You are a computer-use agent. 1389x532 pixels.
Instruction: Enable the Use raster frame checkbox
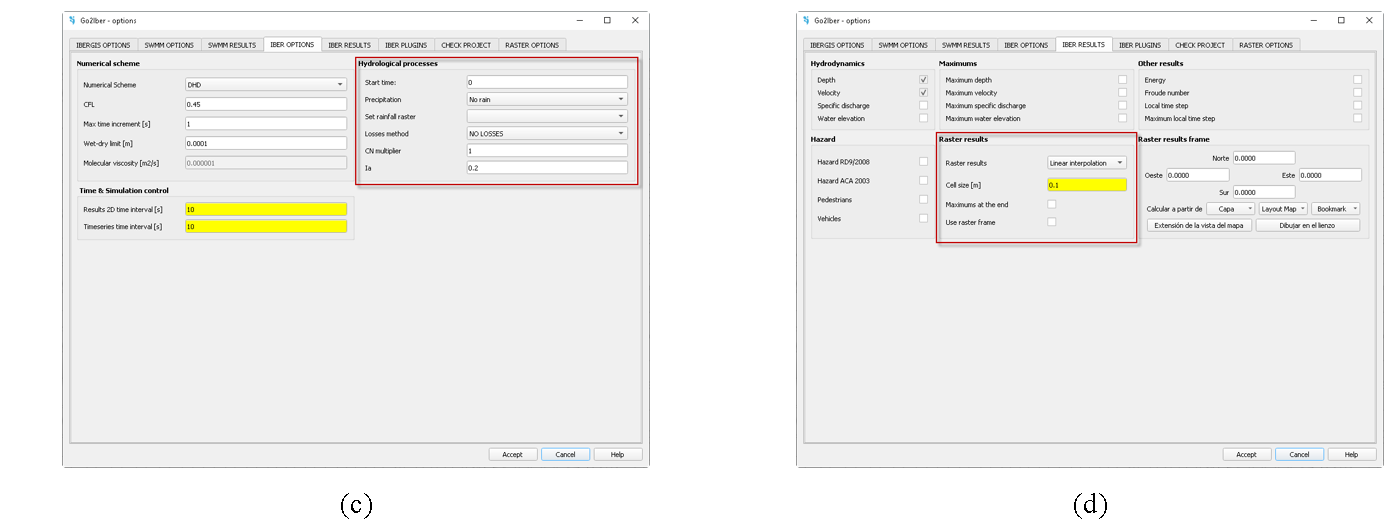click(1051, 222)
